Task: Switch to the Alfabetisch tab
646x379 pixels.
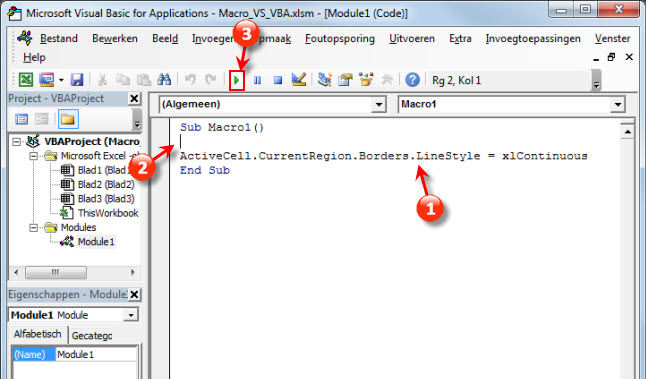Action: [37, 334]
